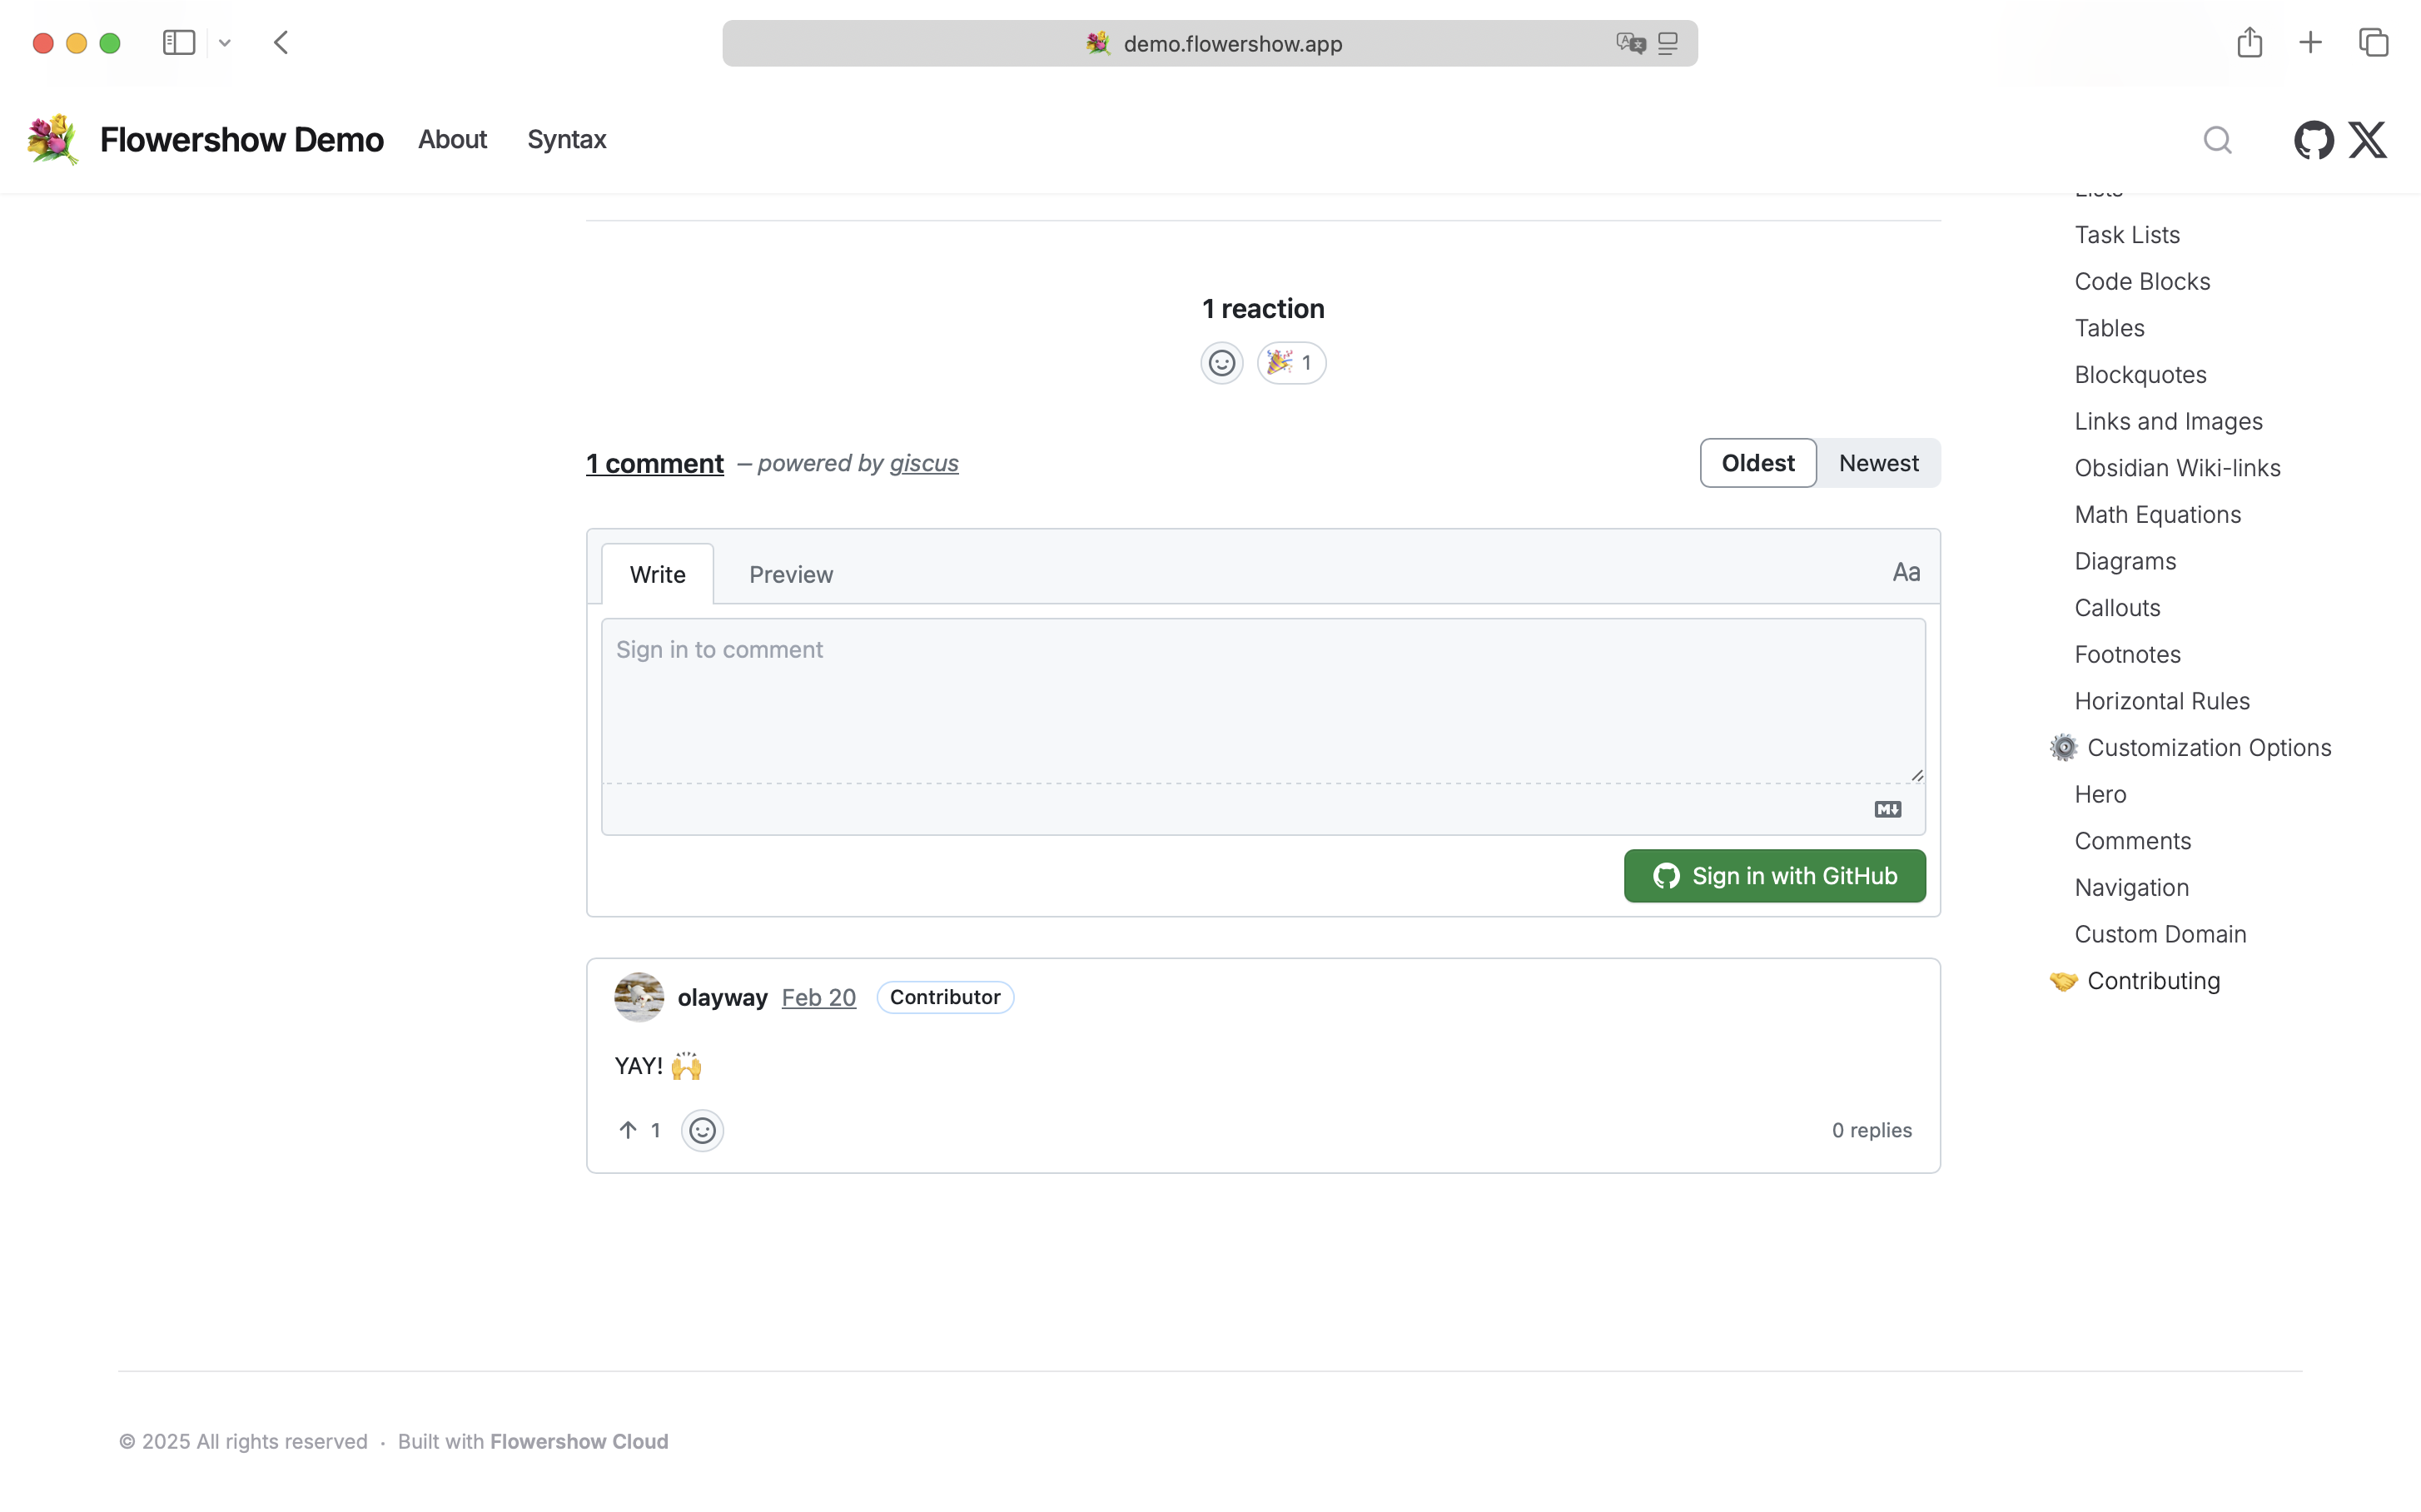Open the search magnifier icon

2217,140
